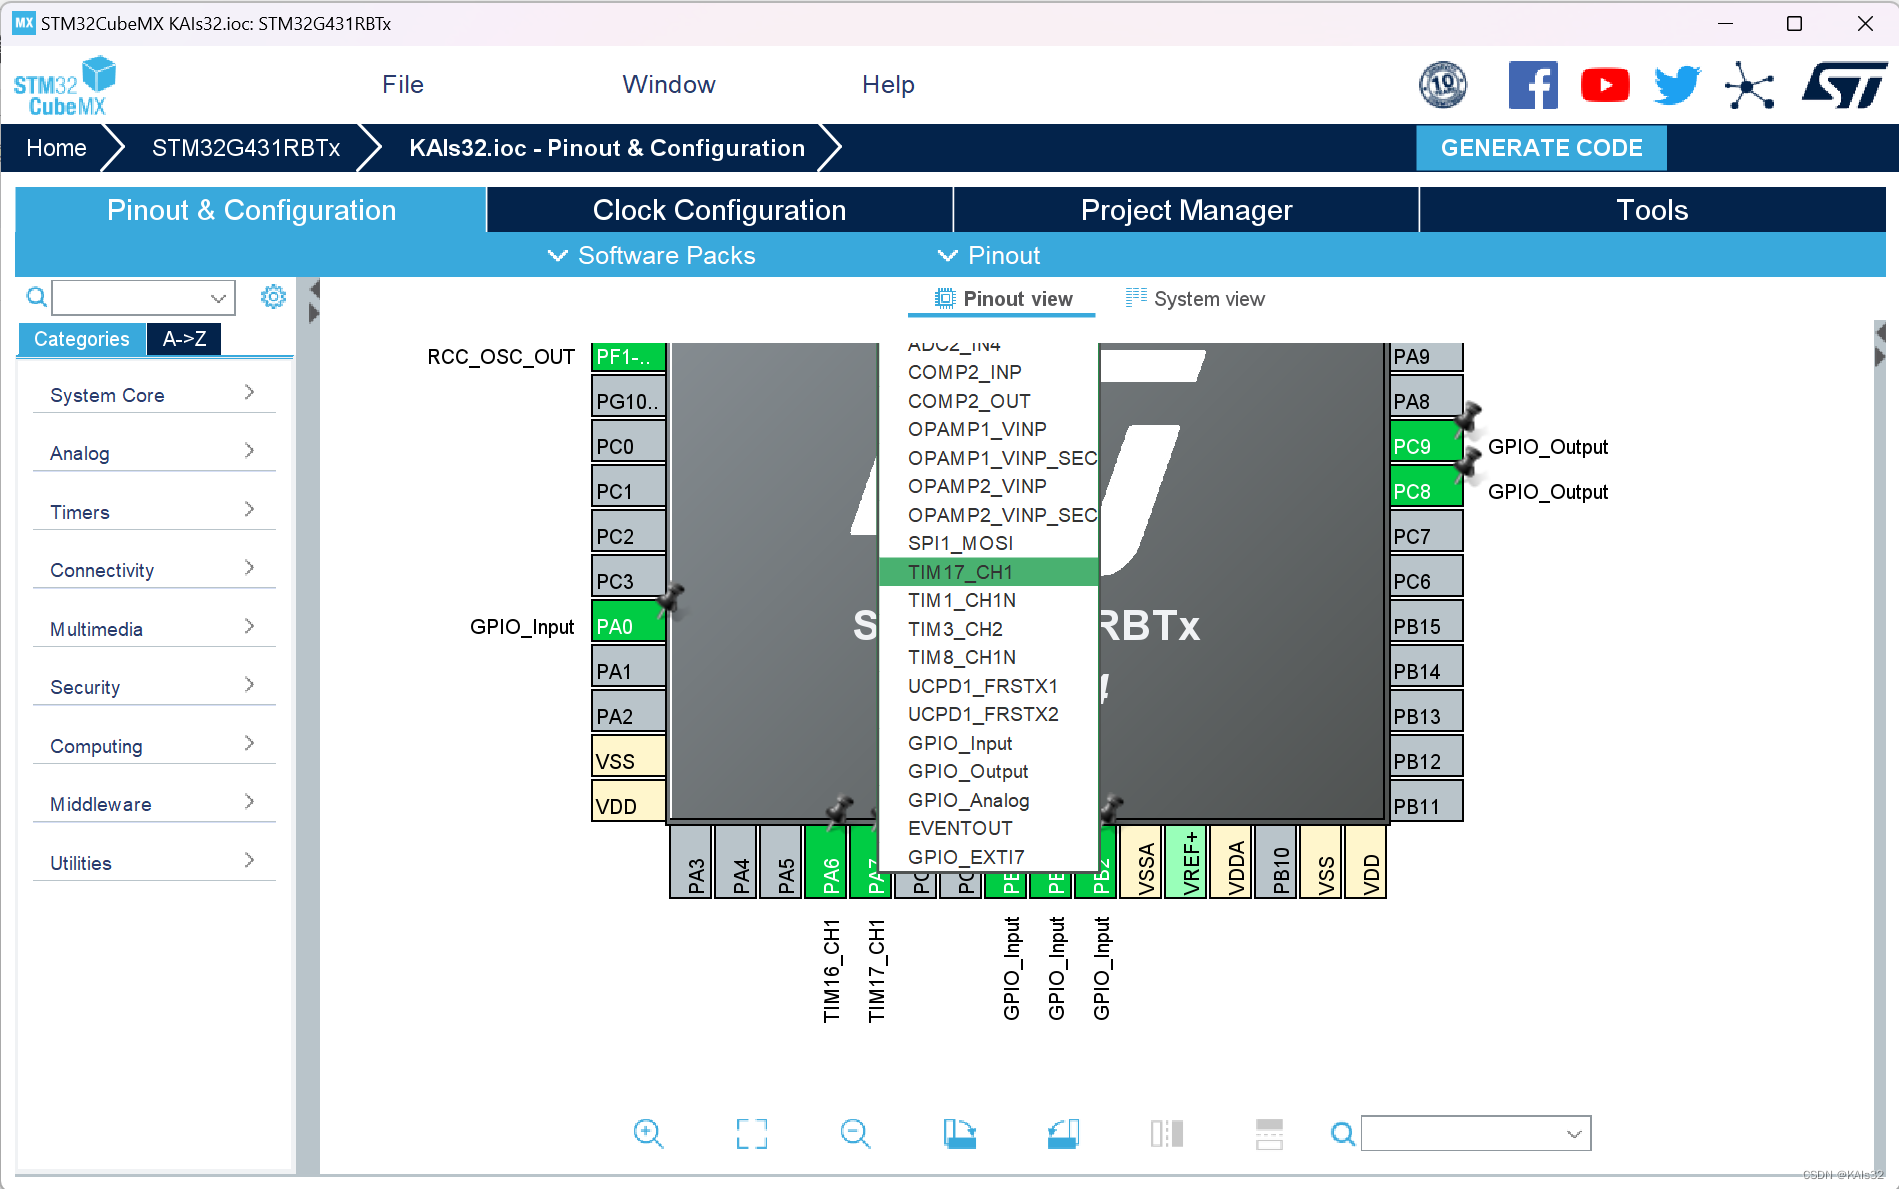Open the ST Facebook page icon
The width and height of the screenshot is (1899, 1189).
(x=1533, y=85)
